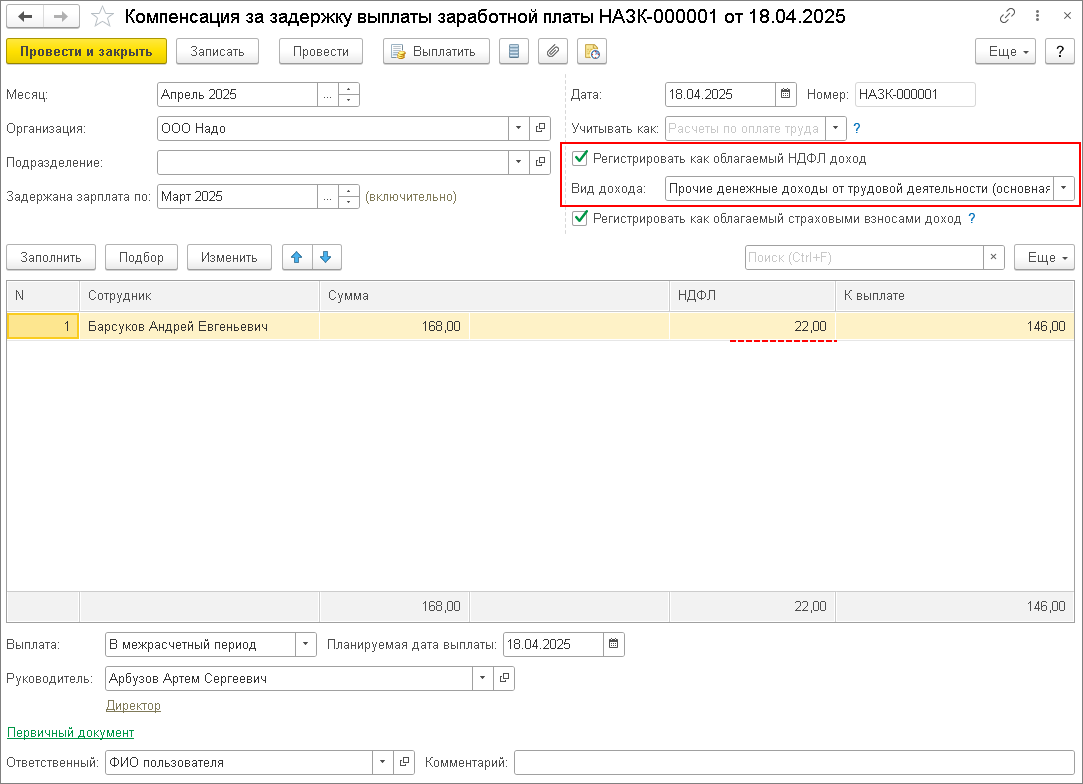Screen dimensions: 1083x784
Task: Toggle Регистрировать как облагаемый НДФЛ доход
Action: click(580, 158)
